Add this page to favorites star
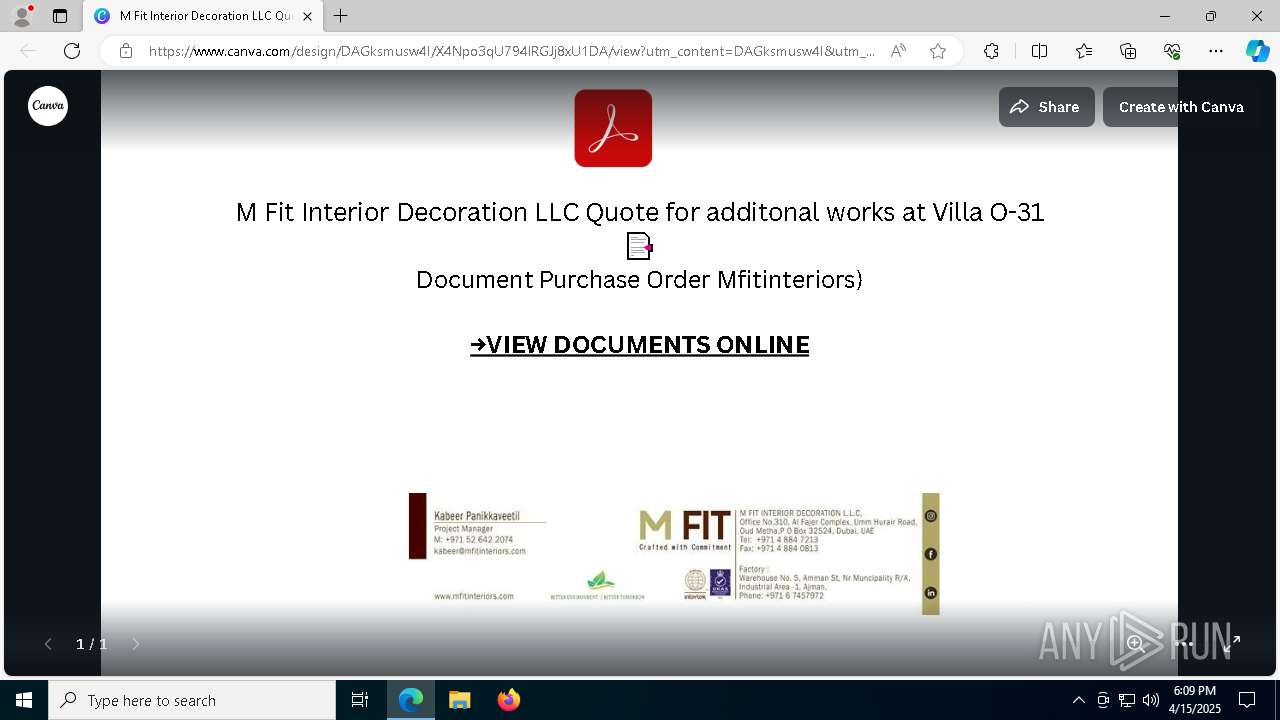Viewport: 1280px width, 720px height. 938,51
